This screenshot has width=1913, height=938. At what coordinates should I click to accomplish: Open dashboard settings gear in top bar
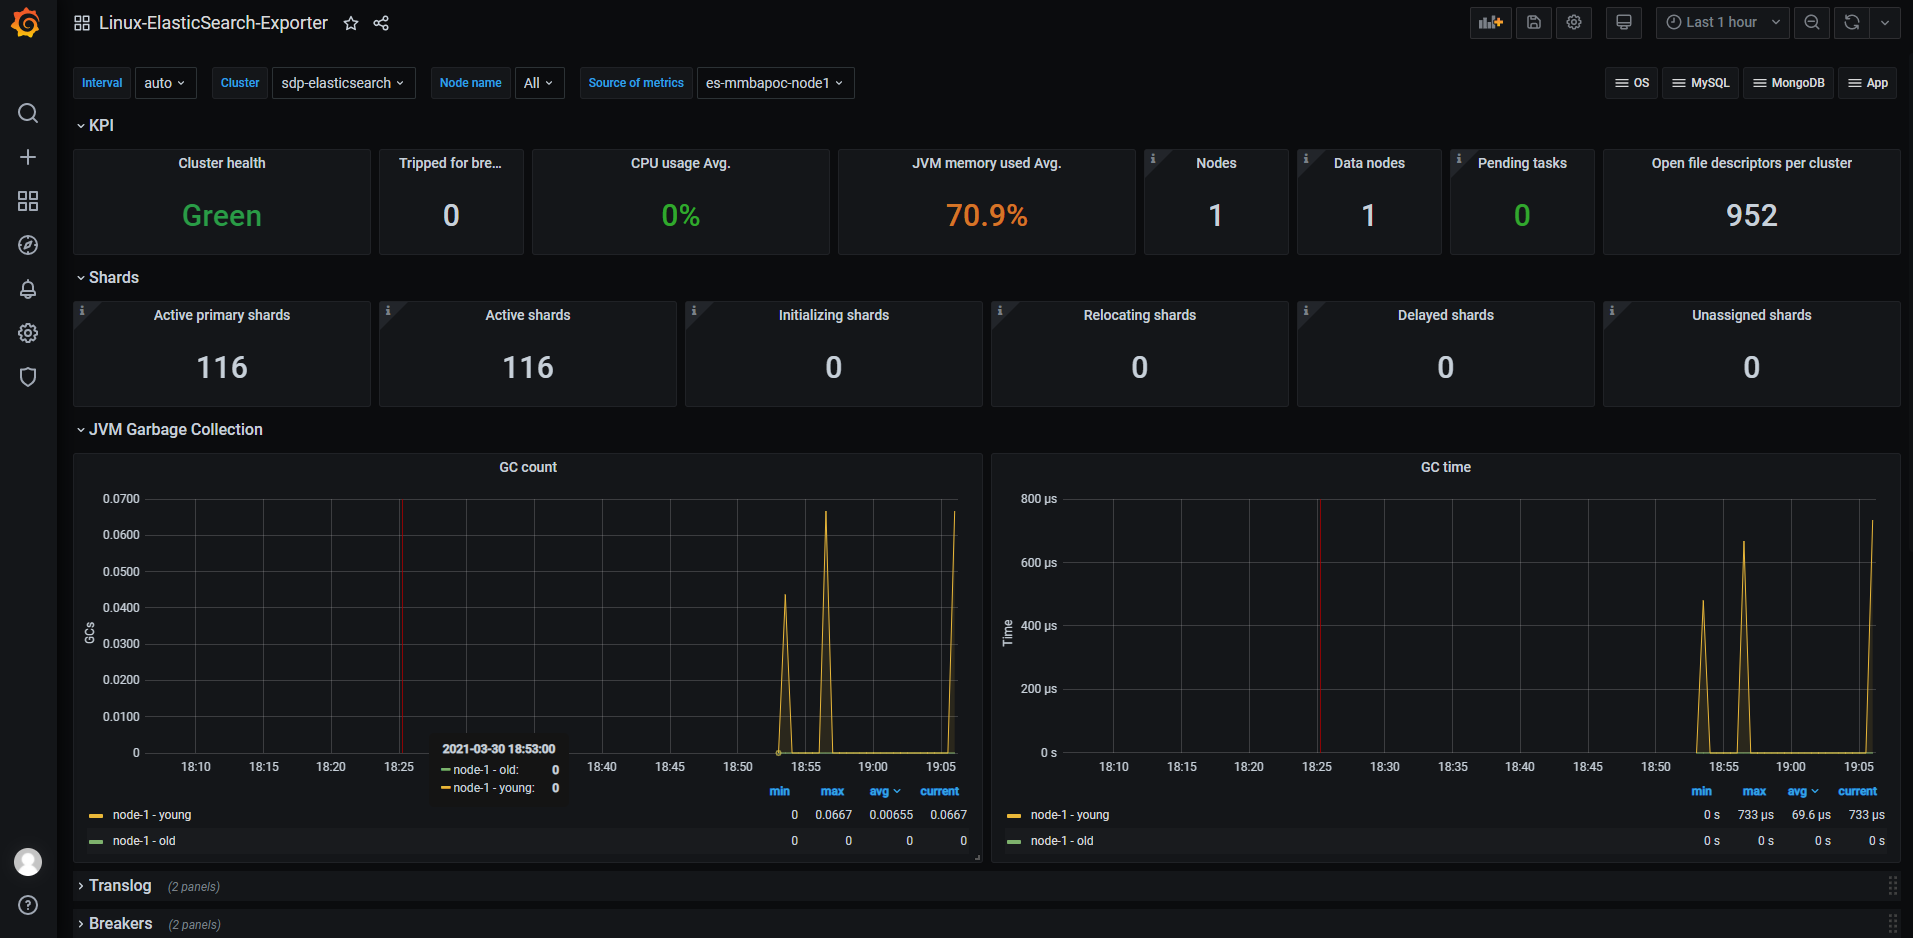[x=1573, y=23]
